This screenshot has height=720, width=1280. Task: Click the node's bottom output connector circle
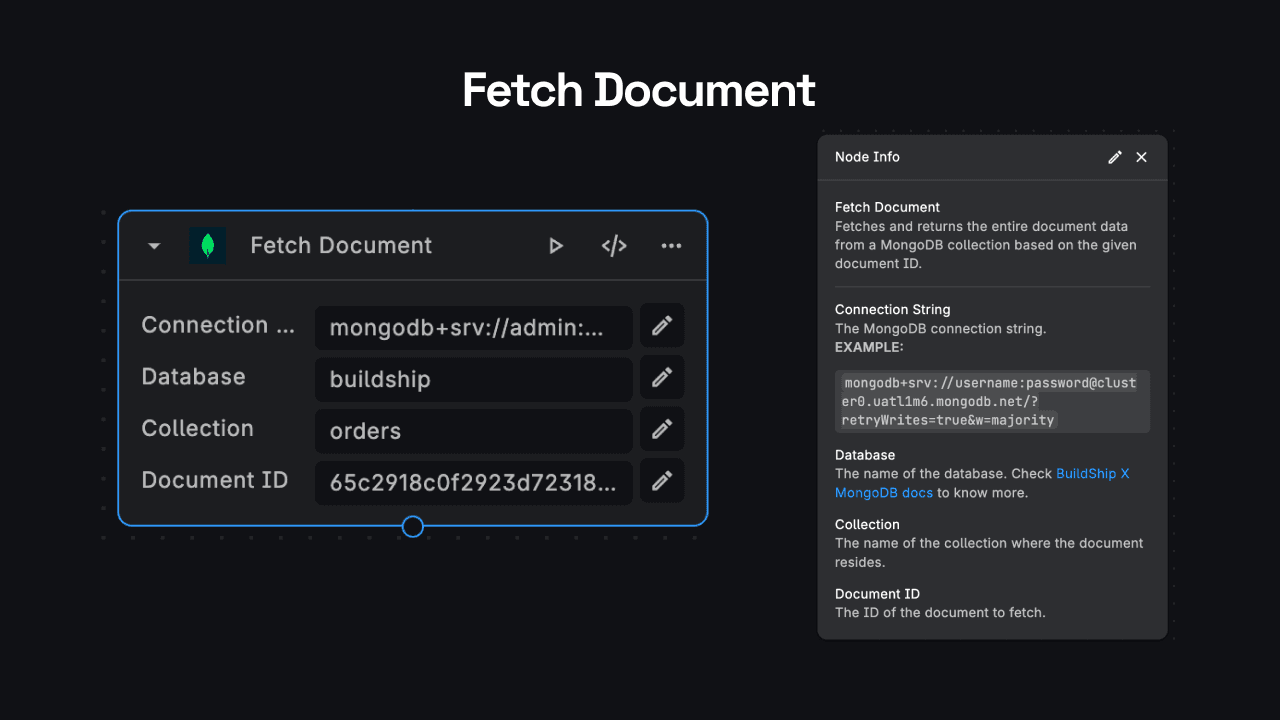click(x=413, y=526)
